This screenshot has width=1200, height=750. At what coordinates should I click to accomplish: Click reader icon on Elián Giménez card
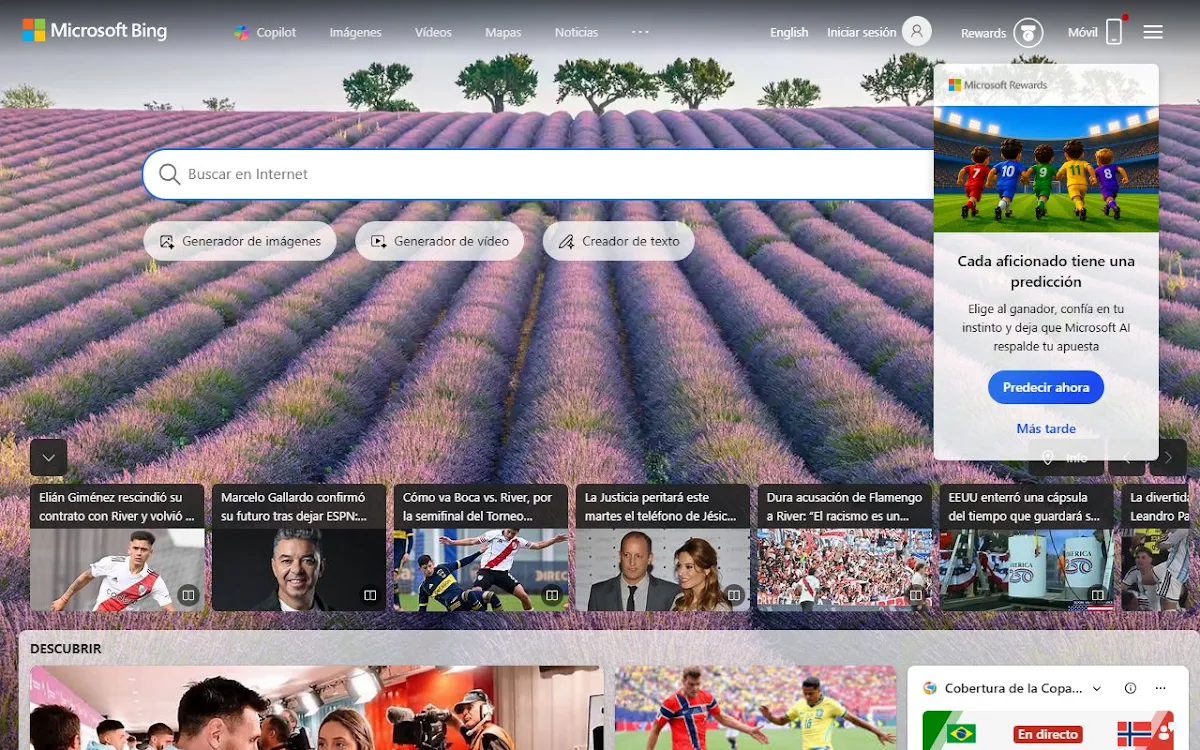click(x=187, y=595)
